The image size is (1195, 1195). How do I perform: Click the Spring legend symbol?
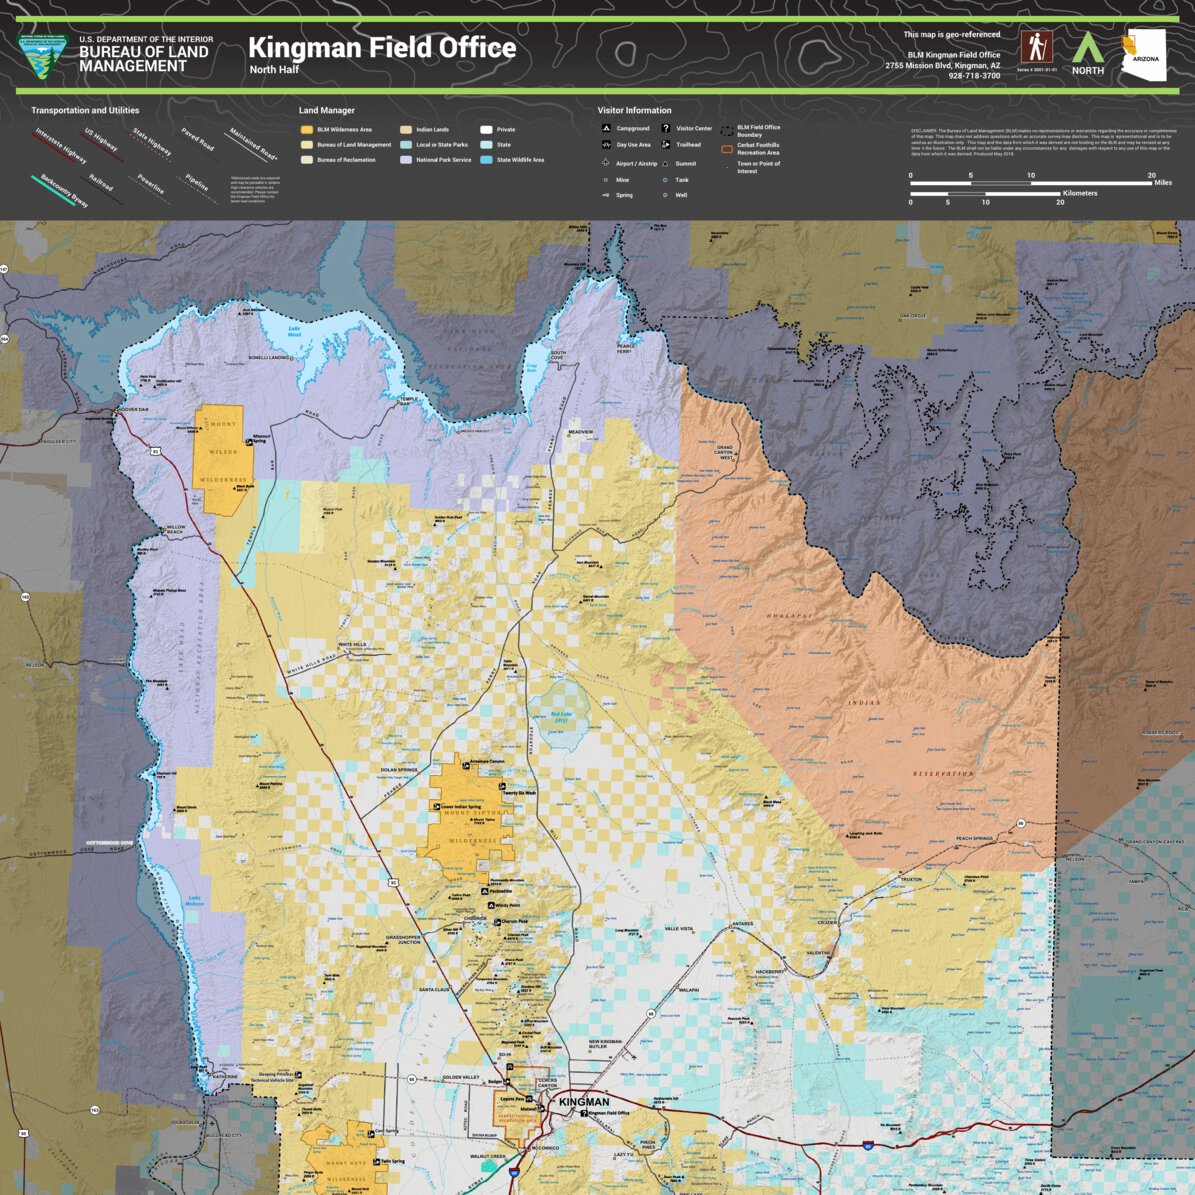(x=606, y=195)
